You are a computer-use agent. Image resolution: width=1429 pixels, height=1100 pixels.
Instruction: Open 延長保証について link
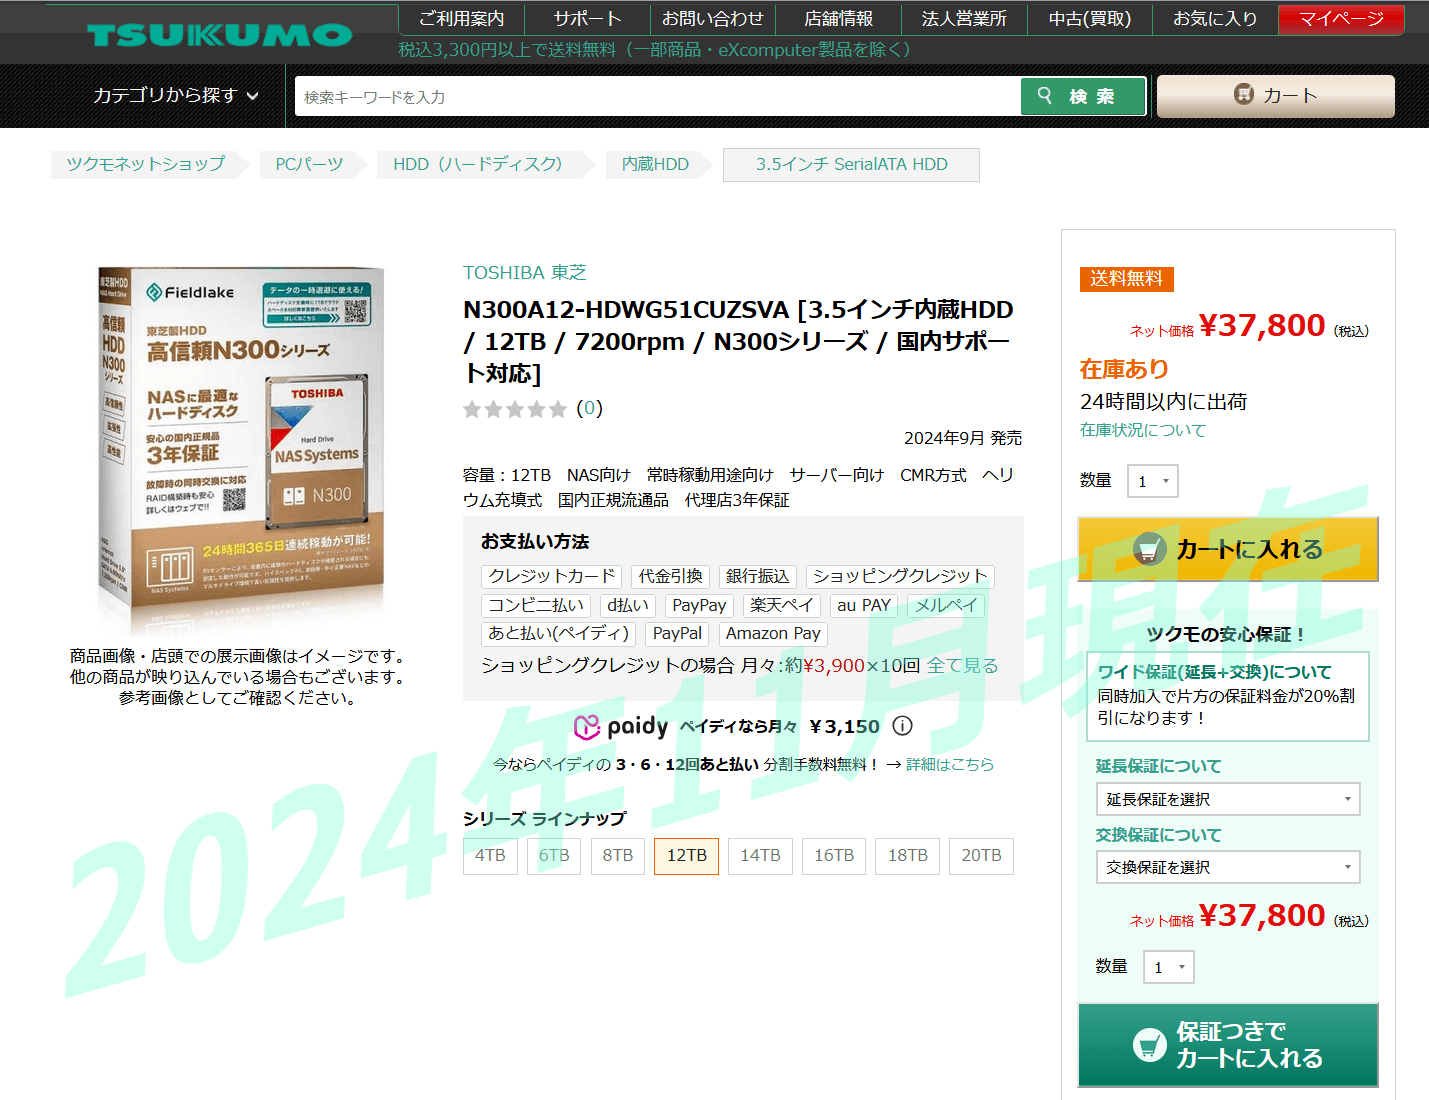(x=1158, y=766)
